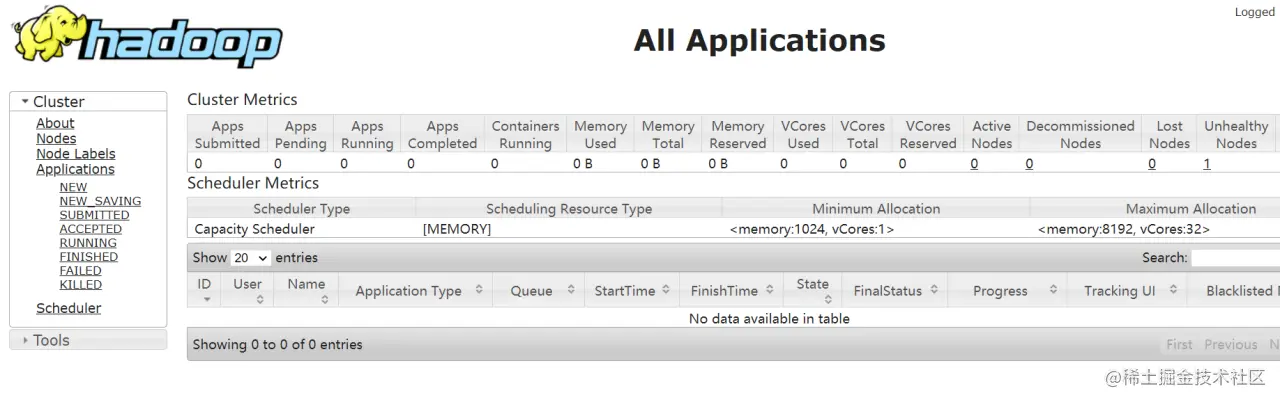Show KILLED applications list

point(80,285)
